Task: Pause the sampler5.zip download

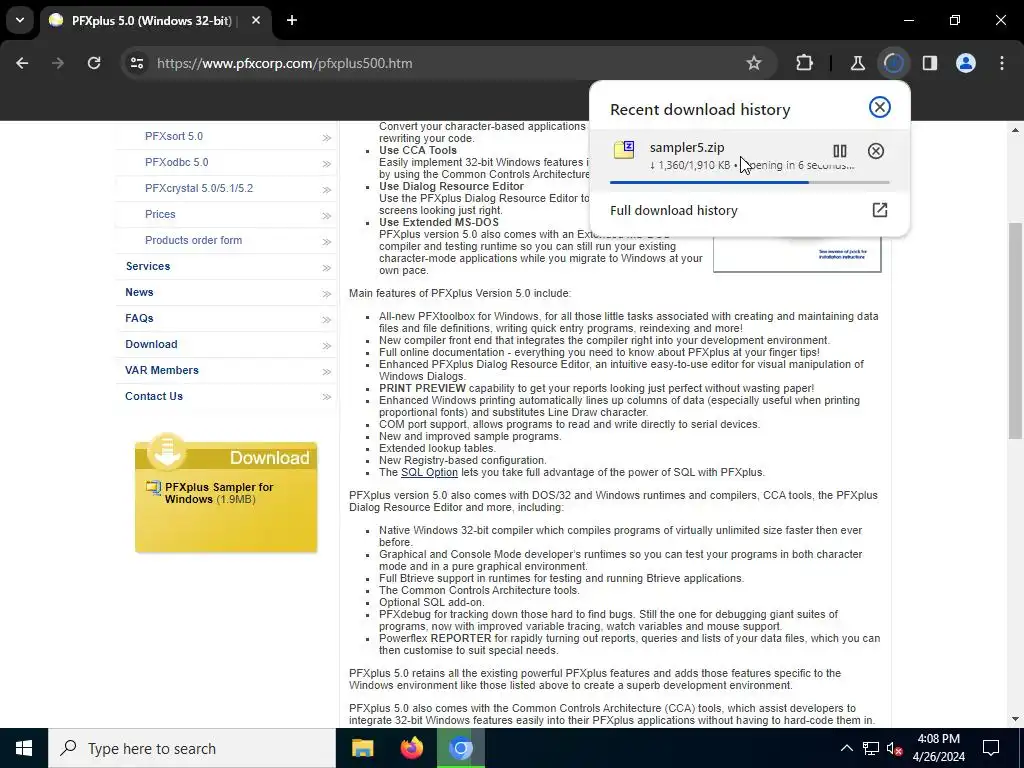Action: (840, 152)
